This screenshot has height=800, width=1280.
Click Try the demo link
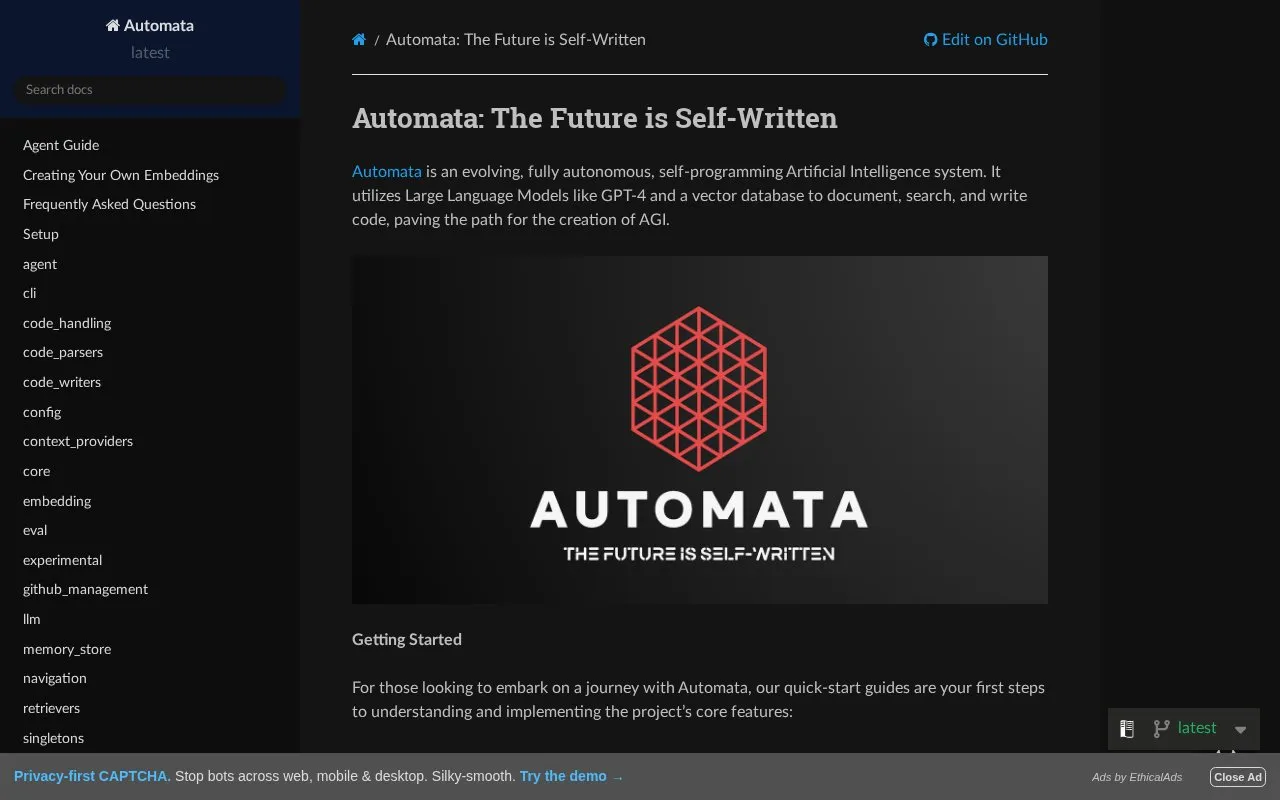[x=571, y=776]
